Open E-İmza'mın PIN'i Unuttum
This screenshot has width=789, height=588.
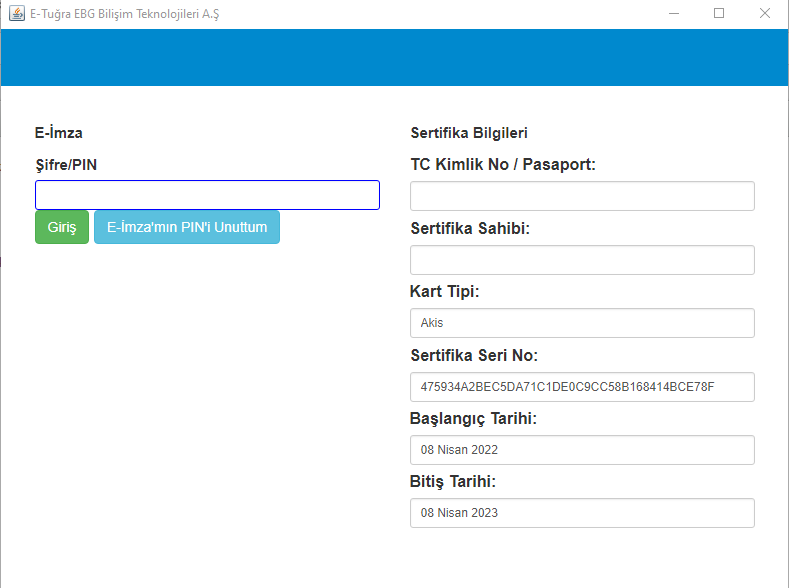click(x=187, y=227)
